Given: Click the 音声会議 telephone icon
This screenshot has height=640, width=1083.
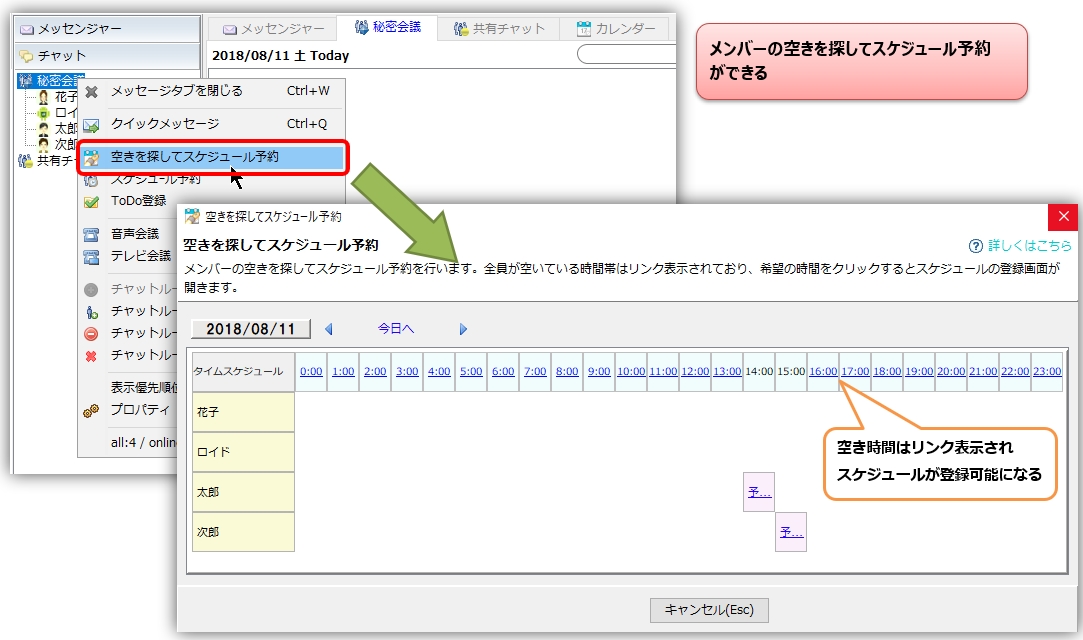Looking at the screenshot, I should click(x=91, y=234).
